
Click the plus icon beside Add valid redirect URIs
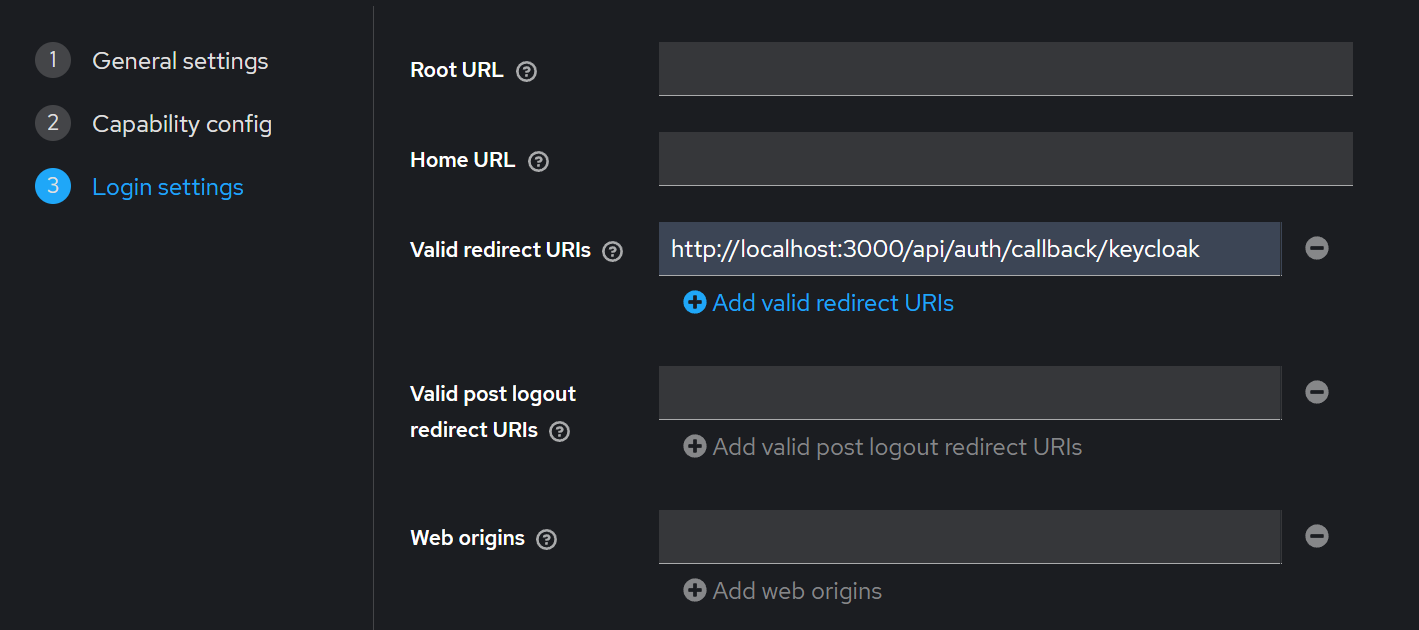(695, 301)
